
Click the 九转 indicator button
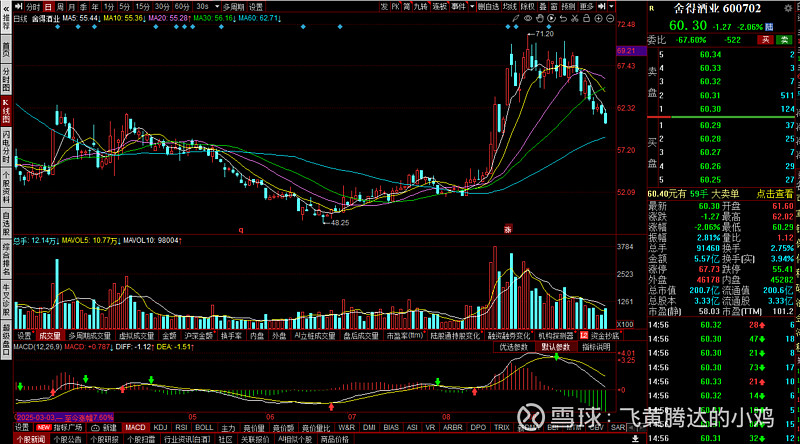pyautogui.click(x=420, y=7)
